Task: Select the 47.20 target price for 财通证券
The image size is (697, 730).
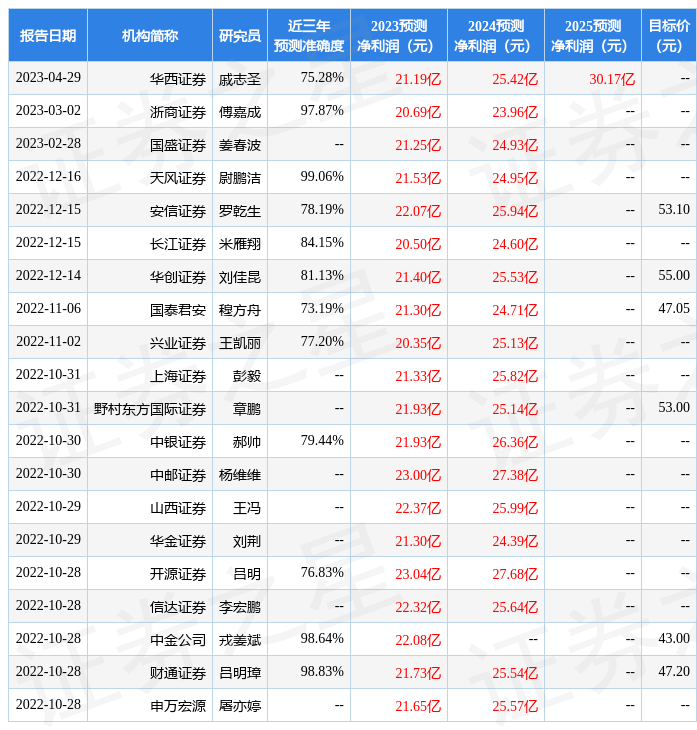Action: 673,672
